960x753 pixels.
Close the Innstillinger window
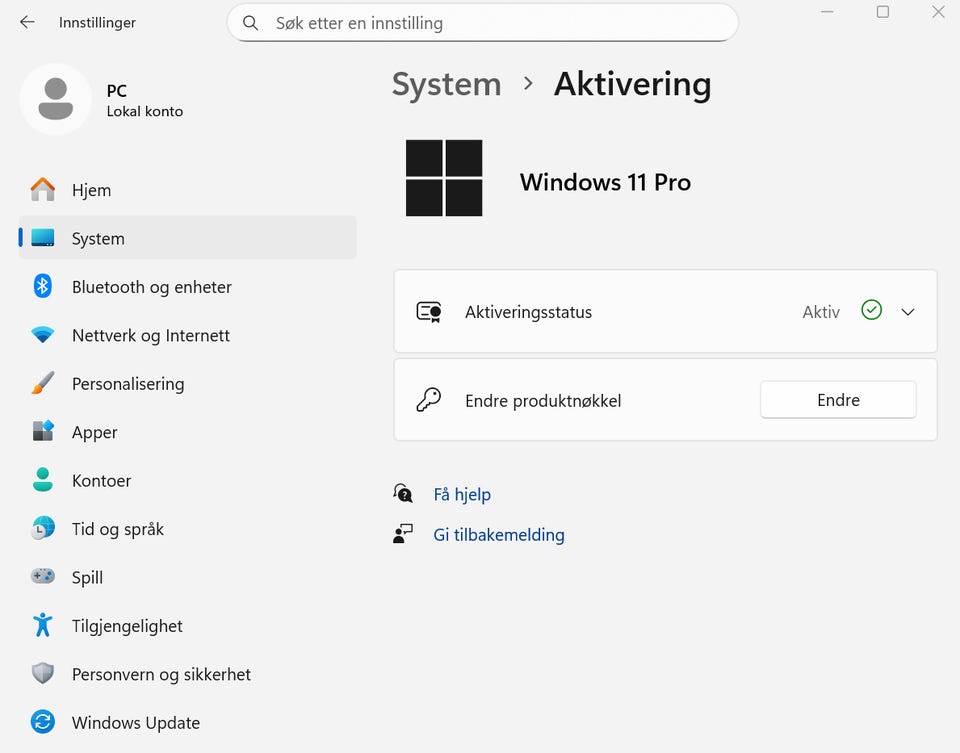[938, 12]
